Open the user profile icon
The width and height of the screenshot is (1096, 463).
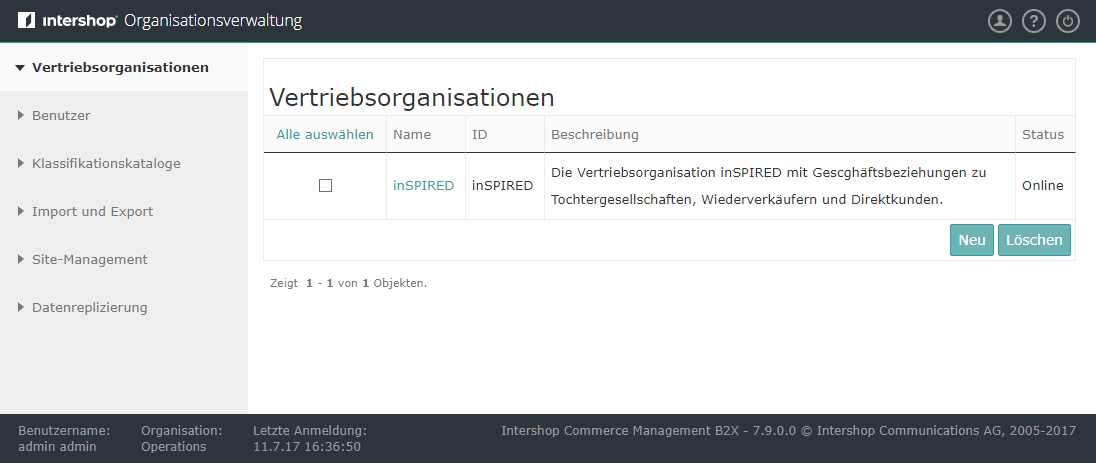[x=1000, y=21]
